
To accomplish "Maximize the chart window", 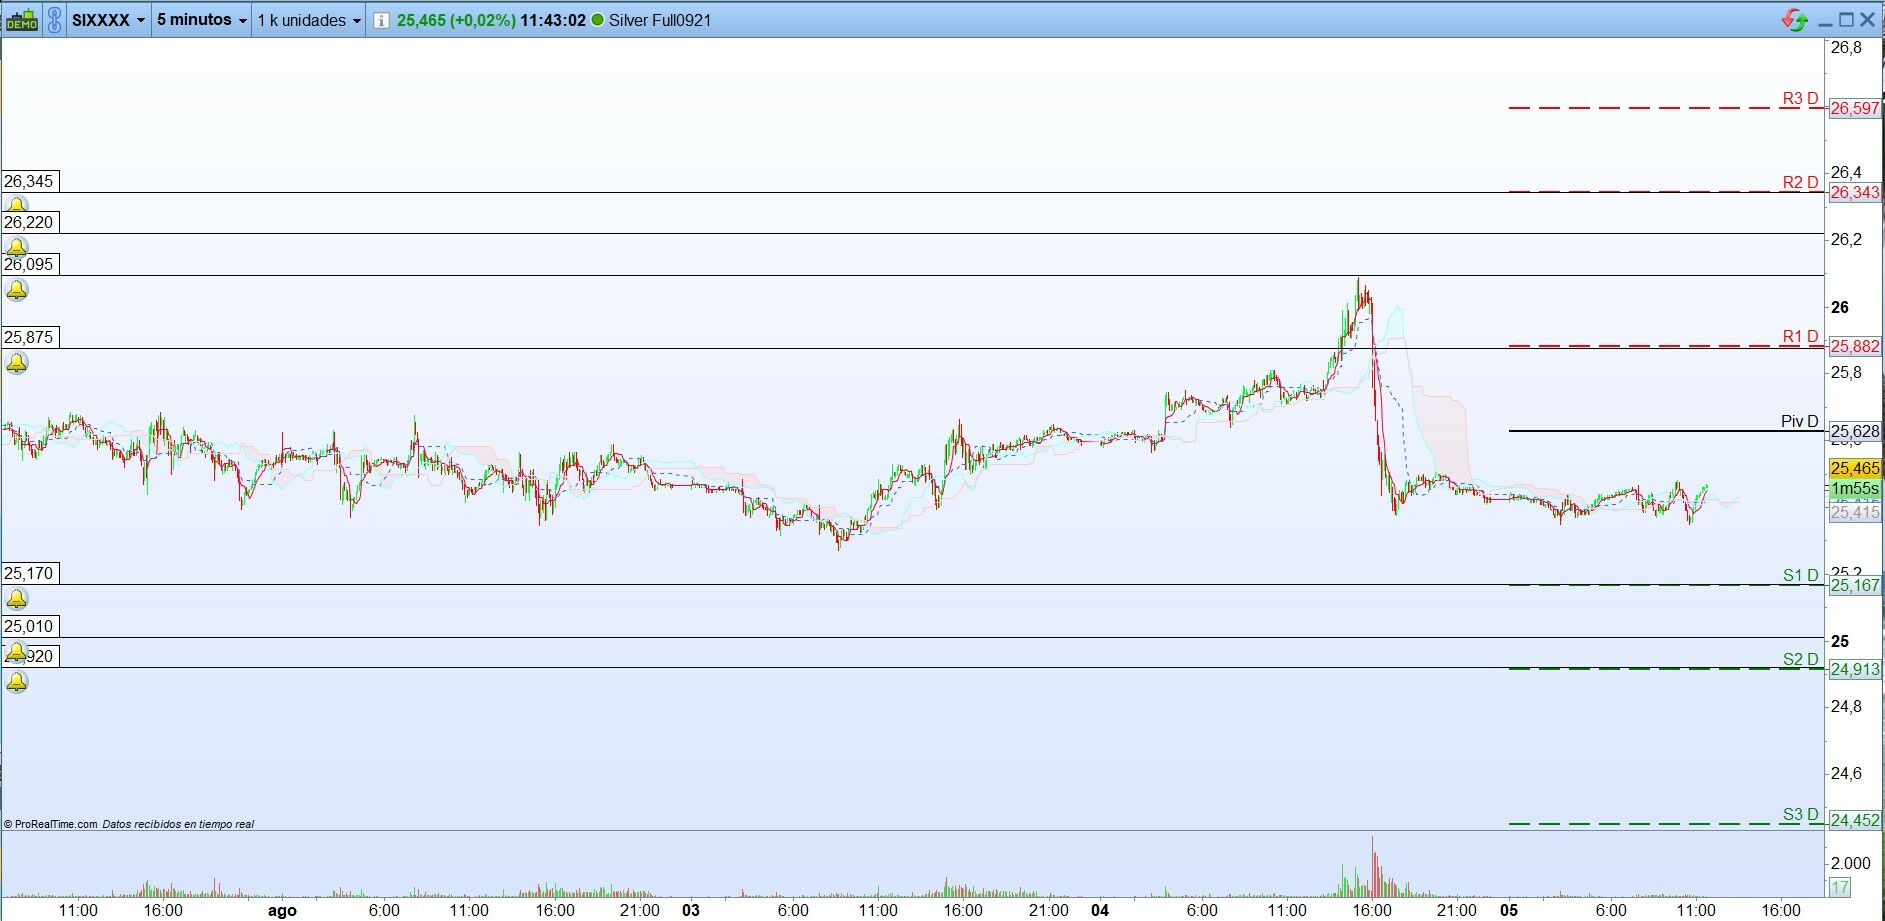I will 1846,19.
